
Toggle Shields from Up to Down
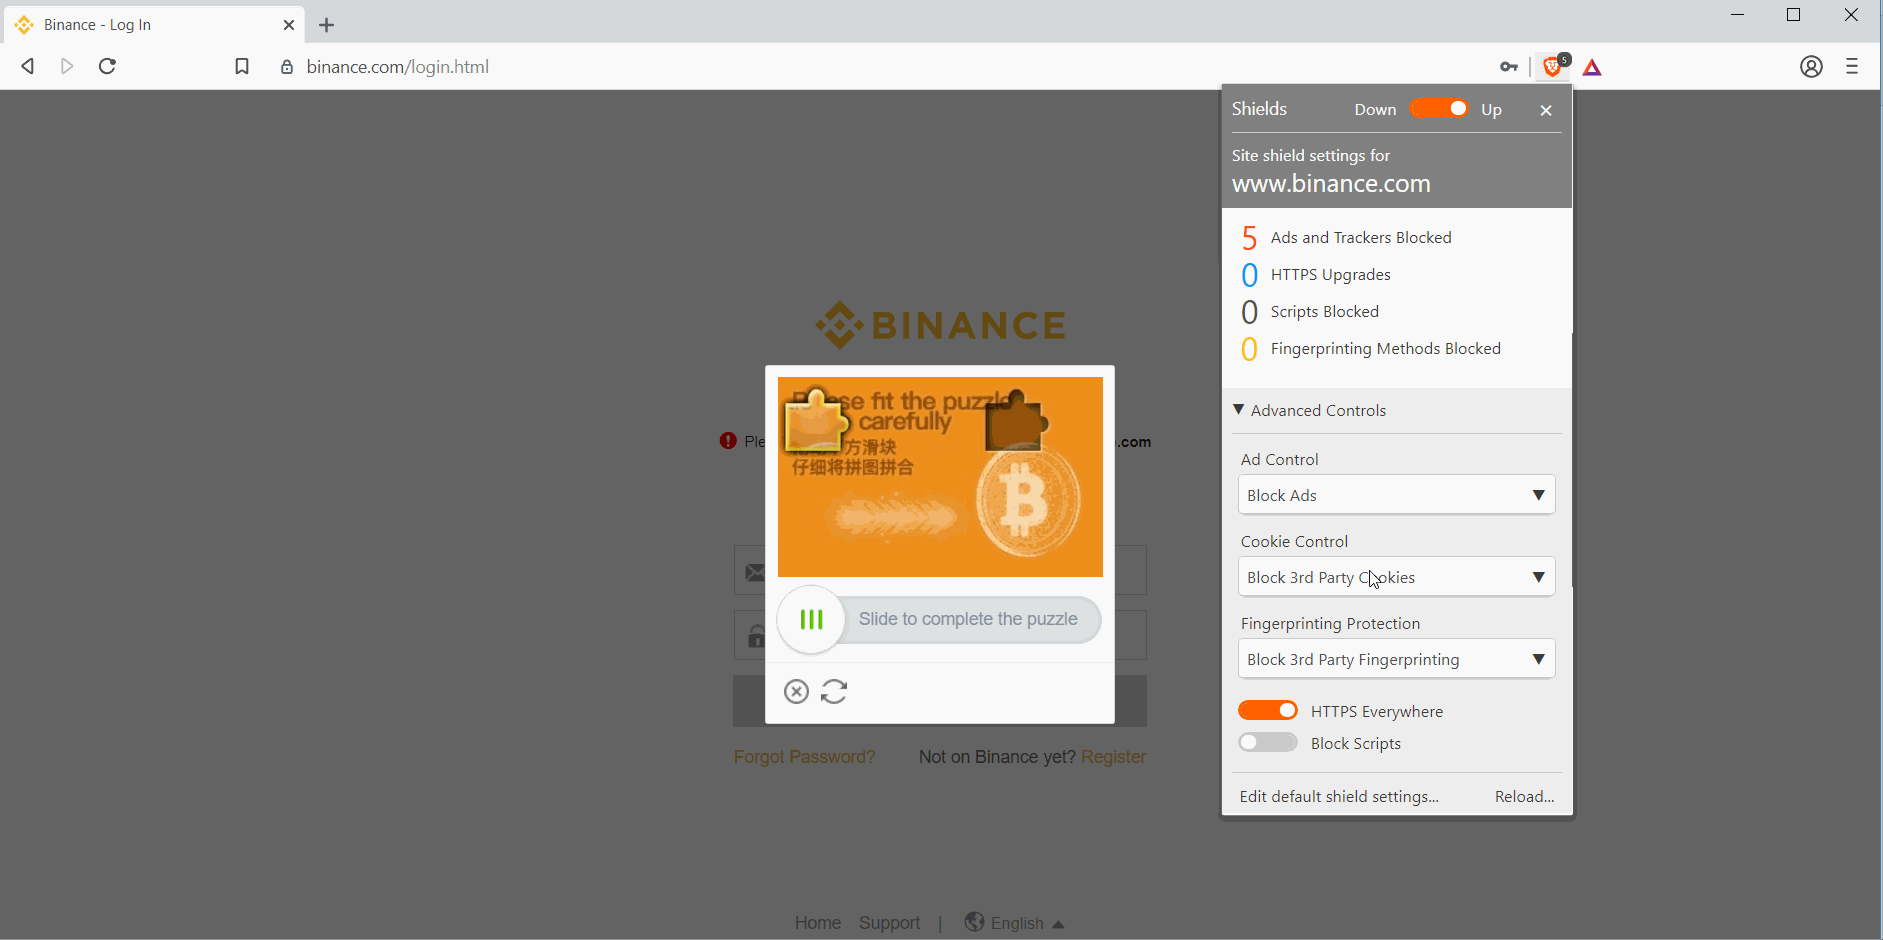1440,108
